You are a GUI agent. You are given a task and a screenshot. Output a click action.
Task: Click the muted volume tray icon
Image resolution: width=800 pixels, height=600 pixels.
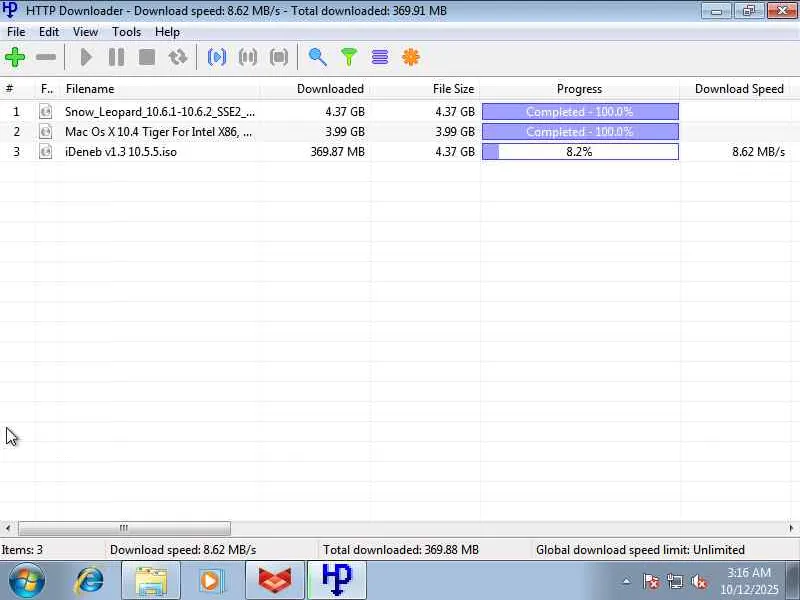pos(699,581)
